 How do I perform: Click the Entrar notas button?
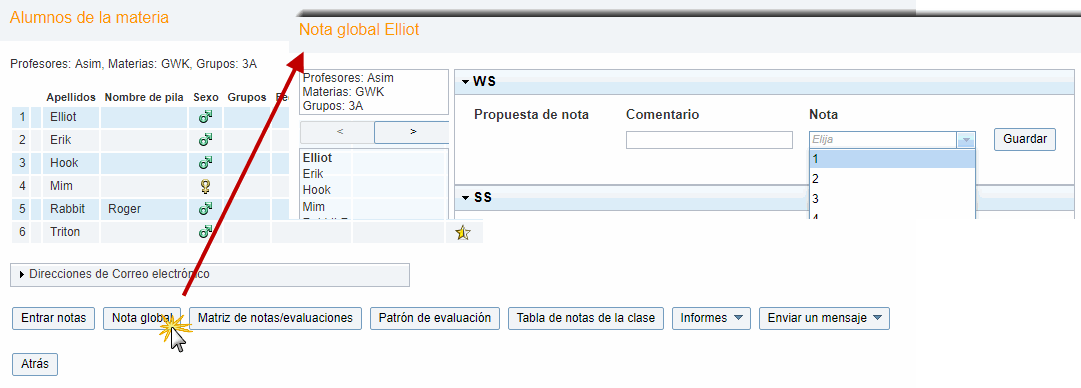[x=54, y=318]
